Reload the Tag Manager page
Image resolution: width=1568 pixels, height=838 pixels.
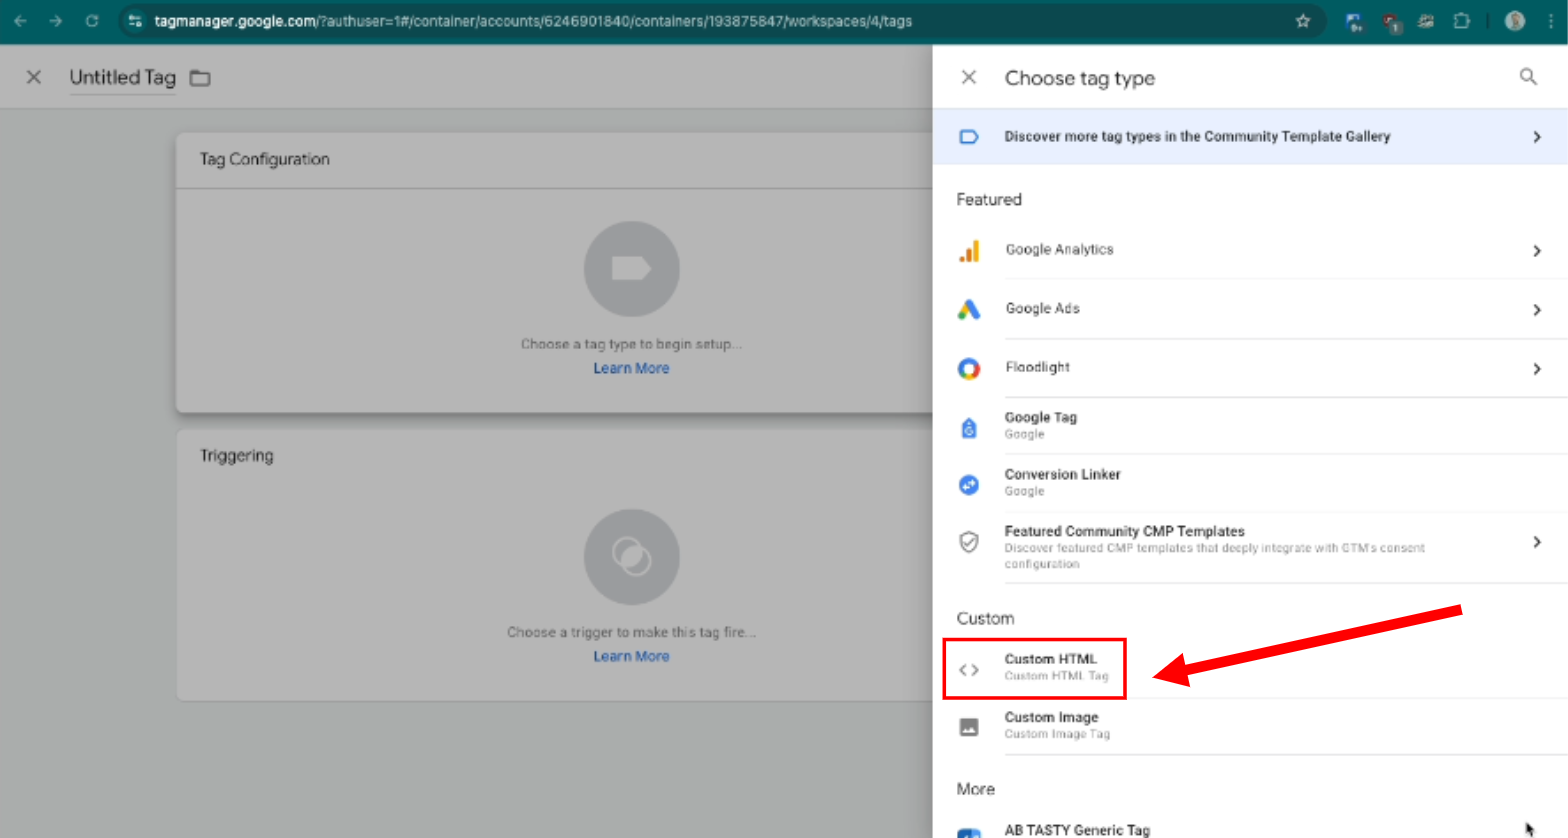(x=91, y=21)
